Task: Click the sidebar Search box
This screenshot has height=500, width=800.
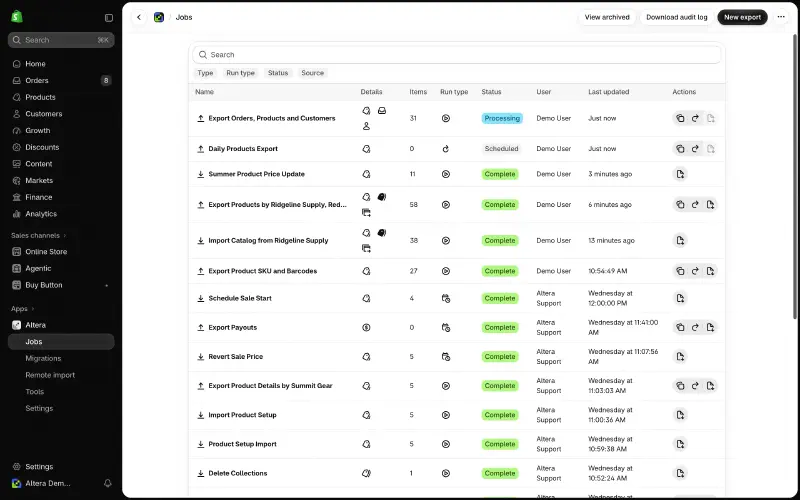Action: 61,40
